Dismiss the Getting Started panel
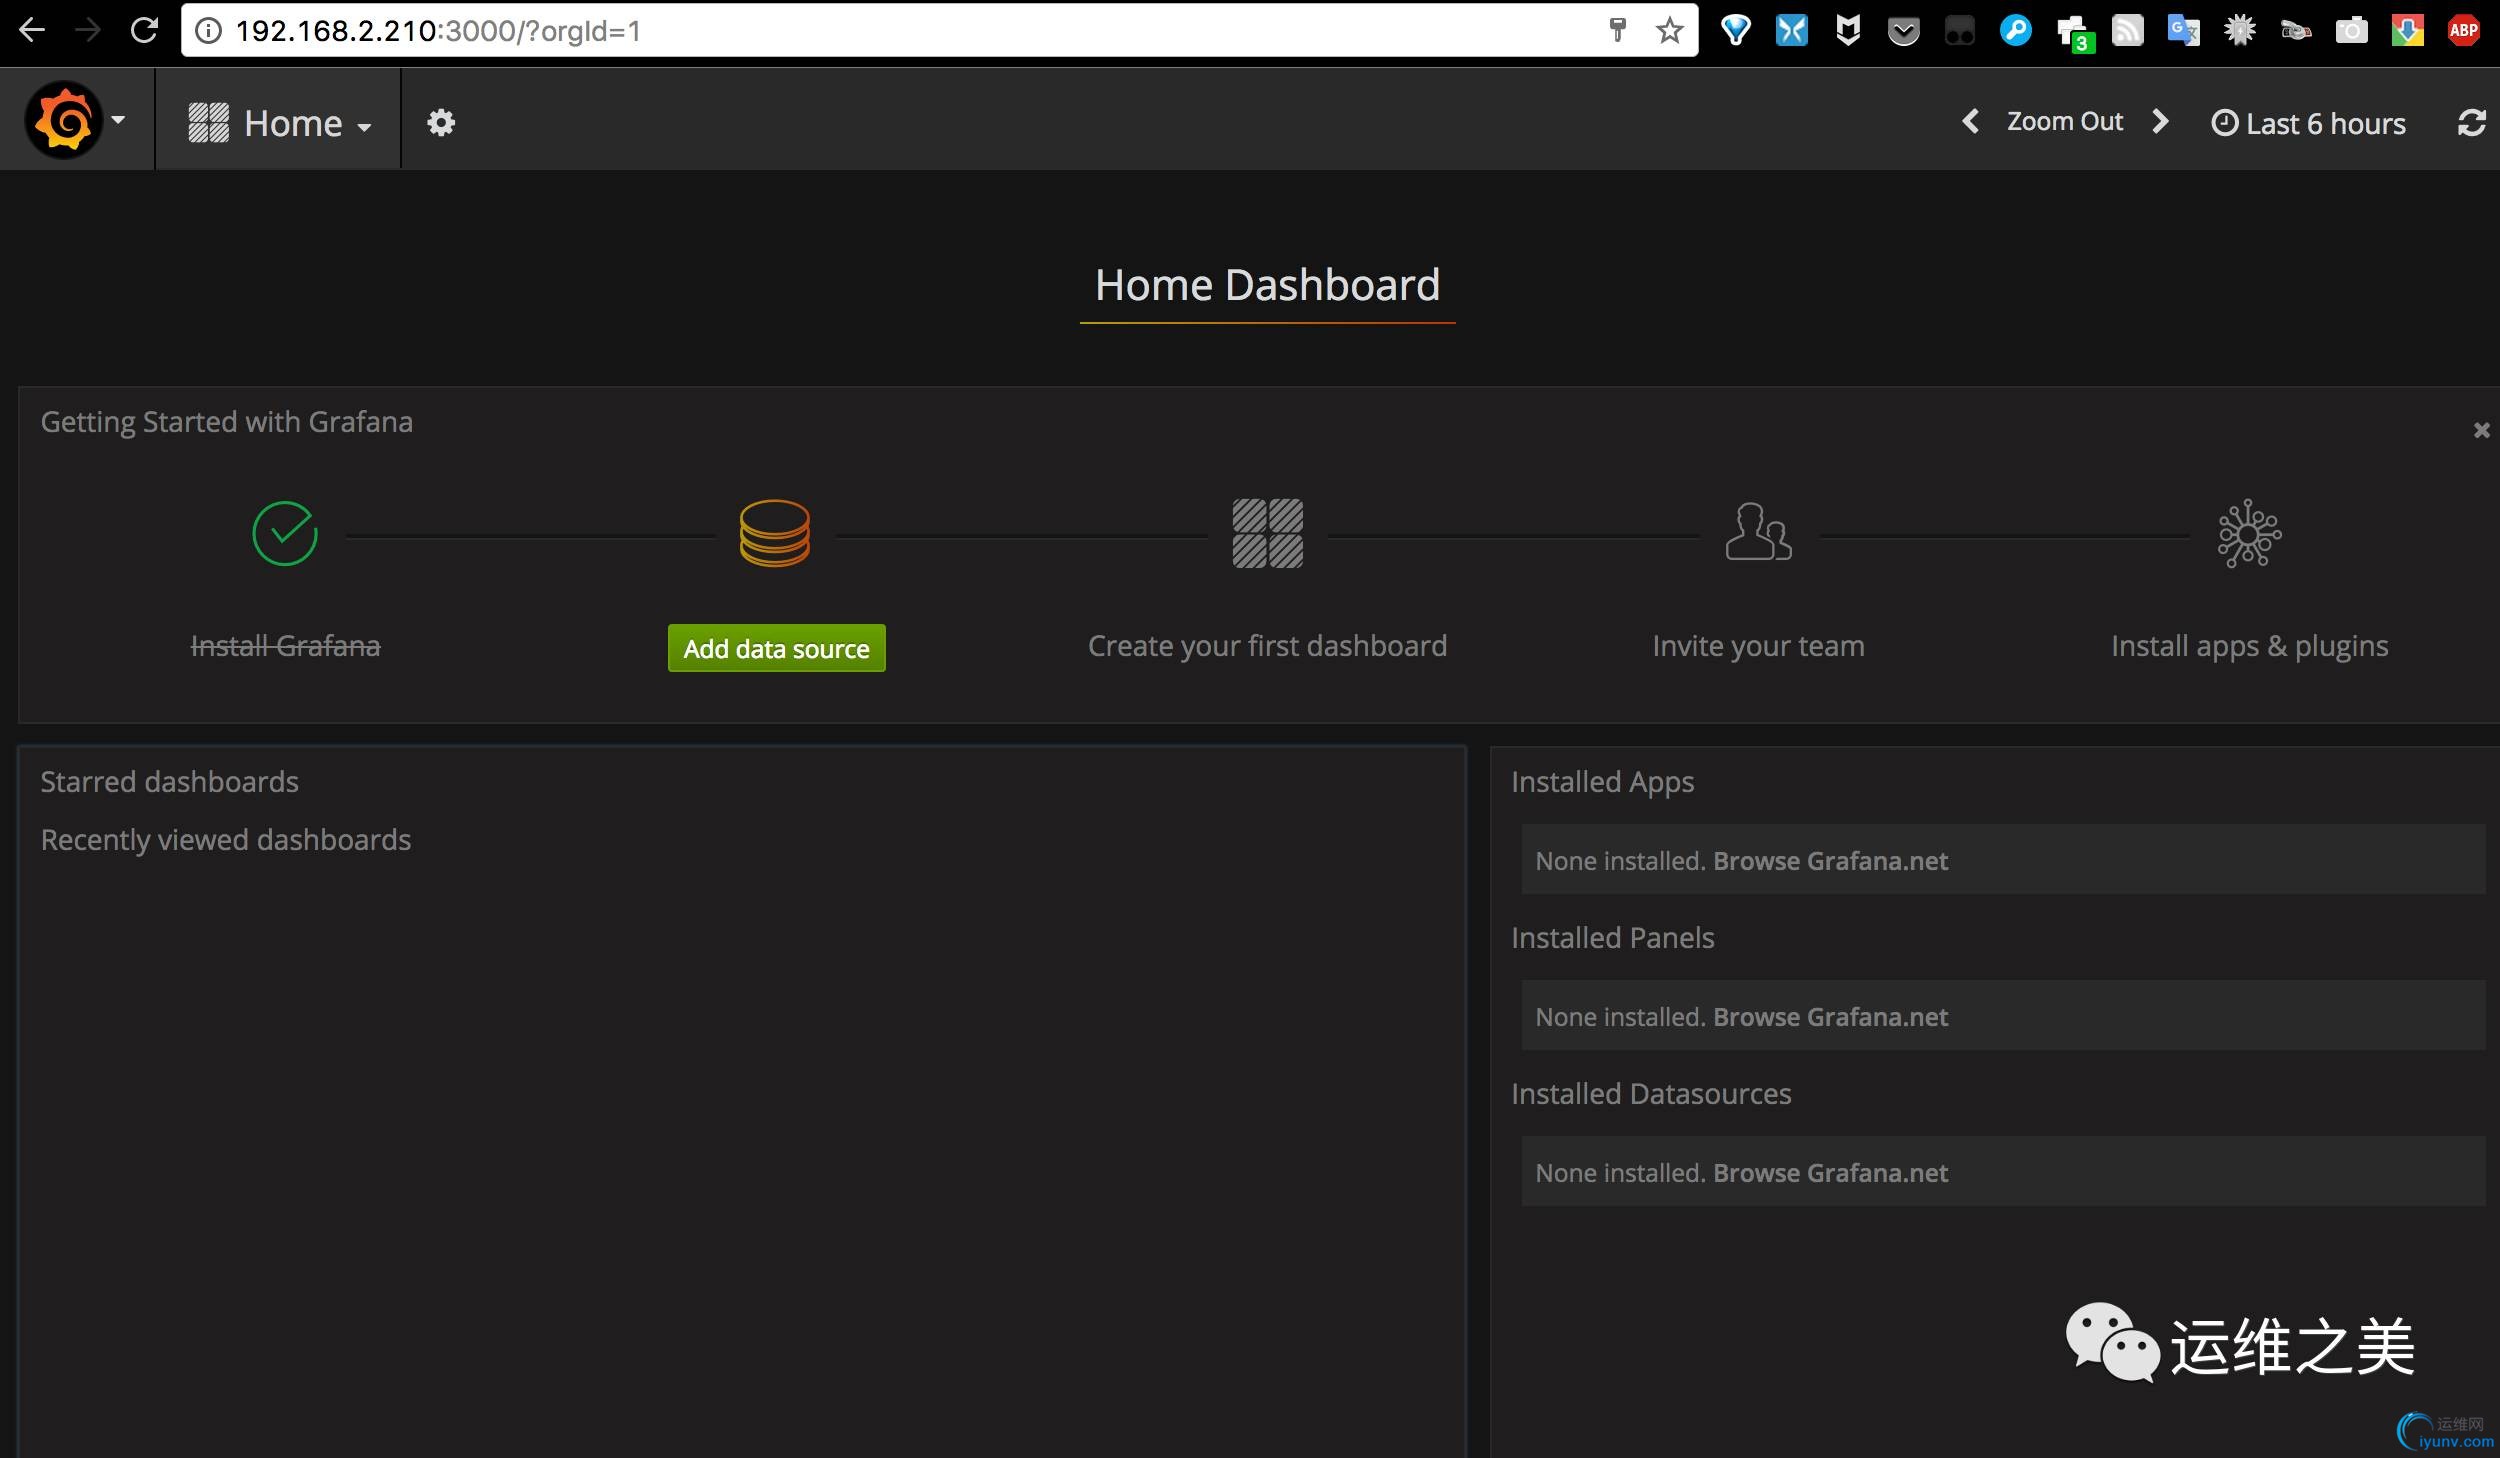The image size is (2500, 1458). tap(2481, 430)
